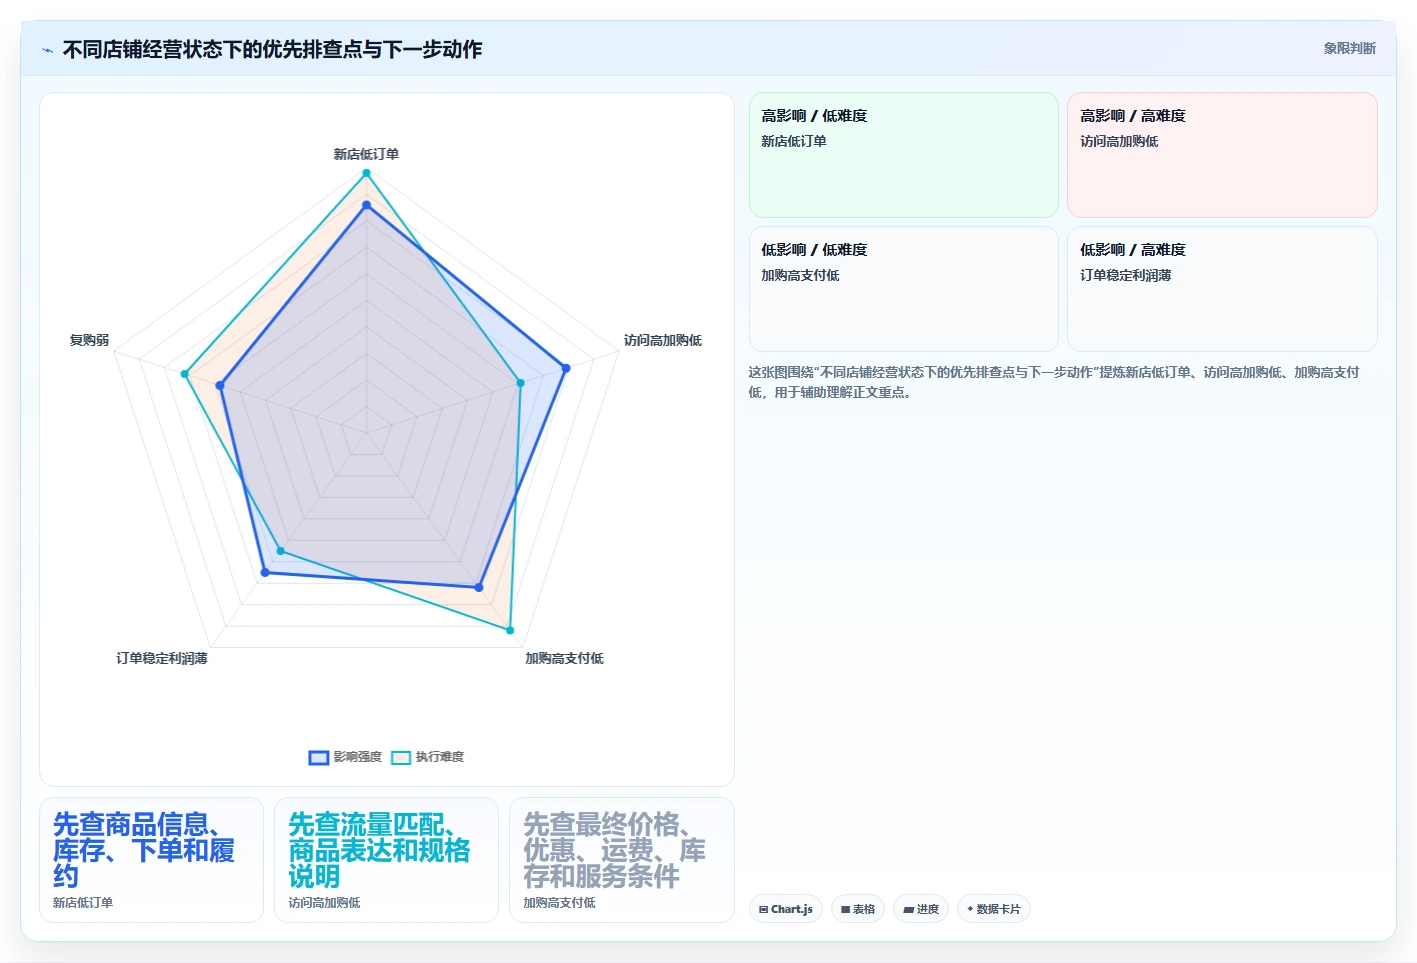Open the card 先查流量匹配、商品表达和规格说明
Image resolution: width=1417 pixels, height=963 pixels.
(x=386, y=860)
